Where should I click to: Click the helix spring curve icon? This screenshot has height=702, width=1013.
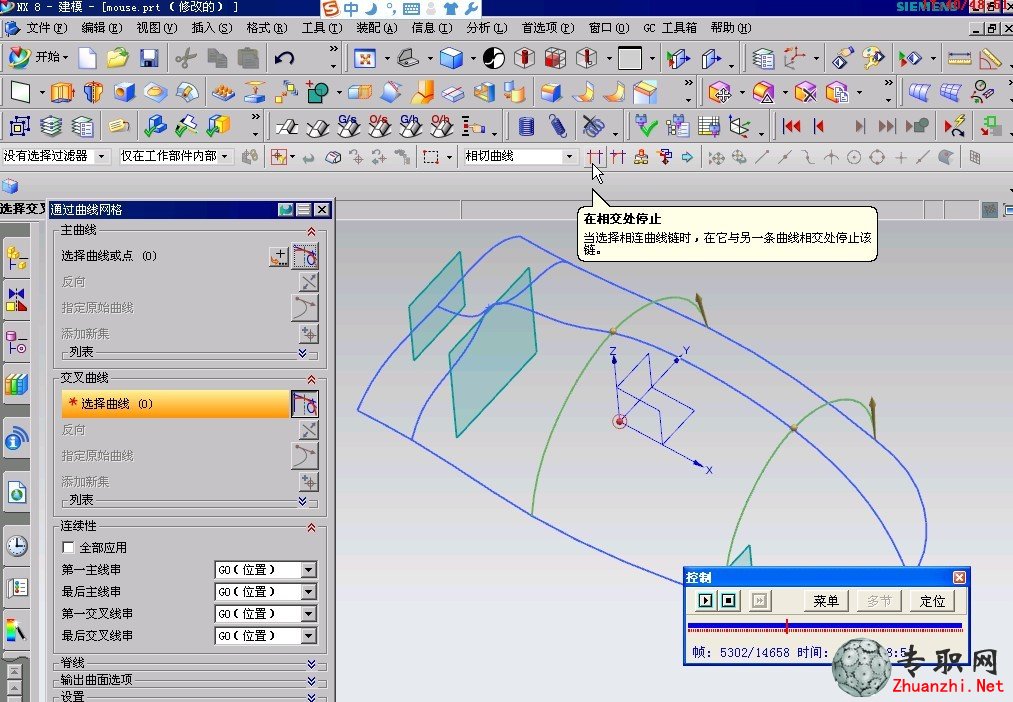pyautogui.click(x=558, y=126)
